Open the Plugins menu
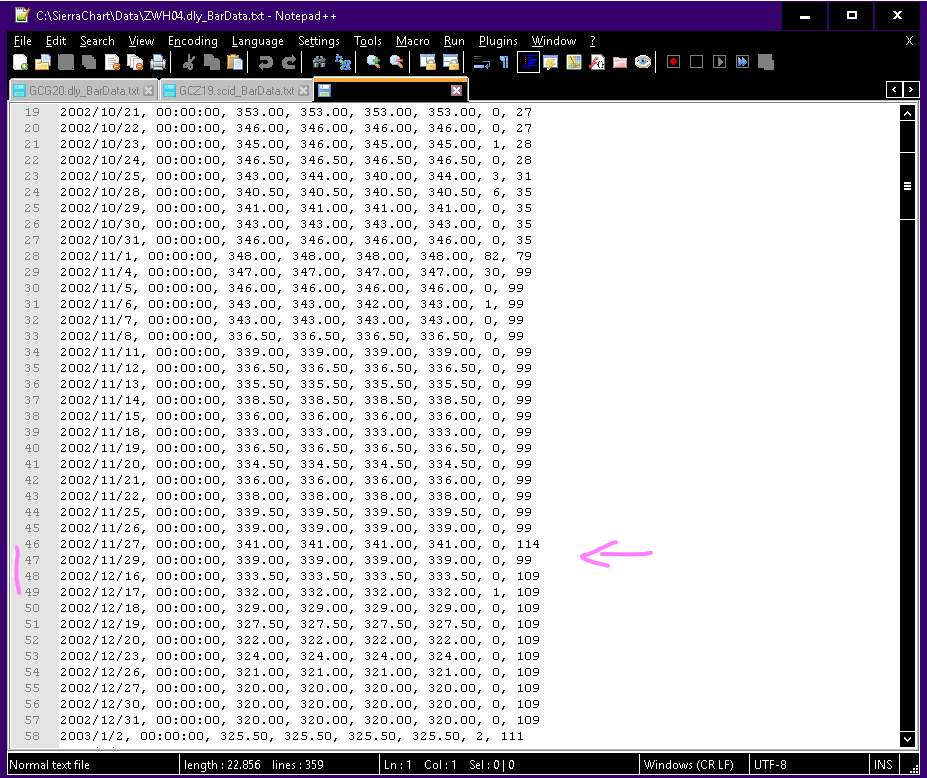The height and width of the screenshot is (778, 927). click(x=498, y=41)
